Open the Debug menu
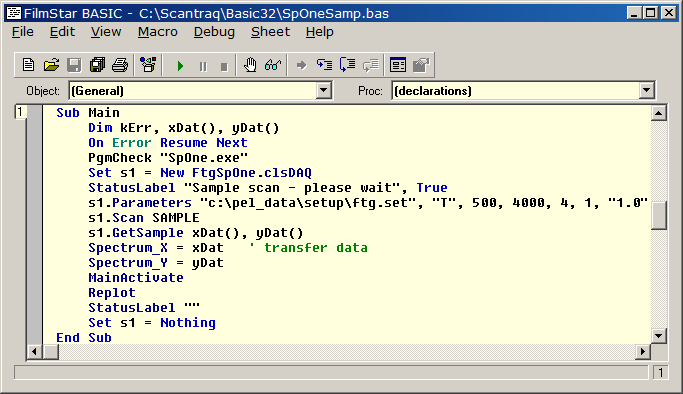Viewport: 683px width, 394px height. click(214, 32)
